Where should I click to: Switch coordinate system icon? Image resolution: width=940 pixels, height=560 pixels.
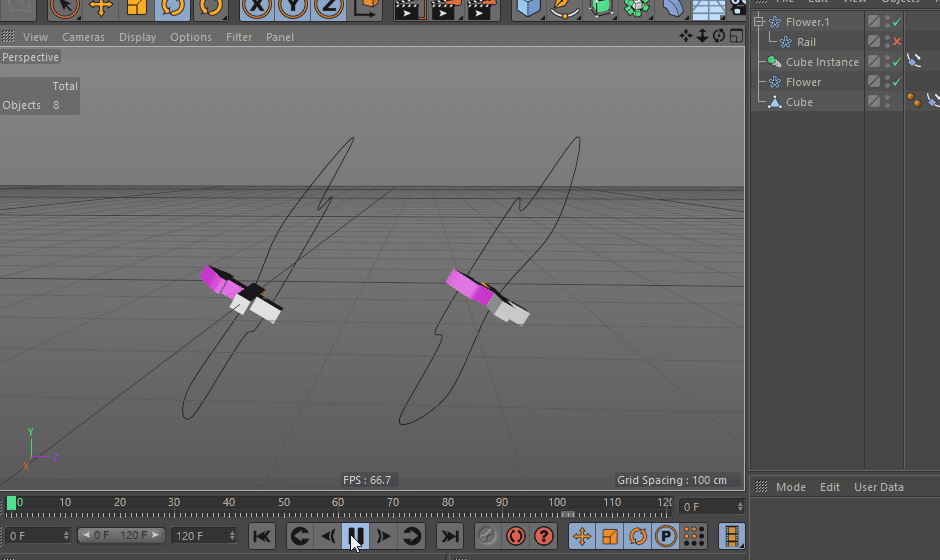coord(366,8)
